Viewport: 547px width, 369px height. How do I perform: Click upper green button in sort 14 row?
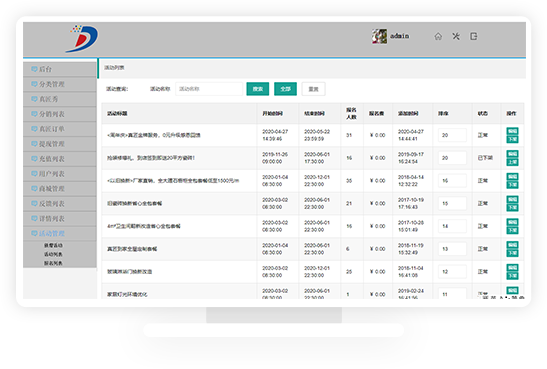[x=512, y=222]
